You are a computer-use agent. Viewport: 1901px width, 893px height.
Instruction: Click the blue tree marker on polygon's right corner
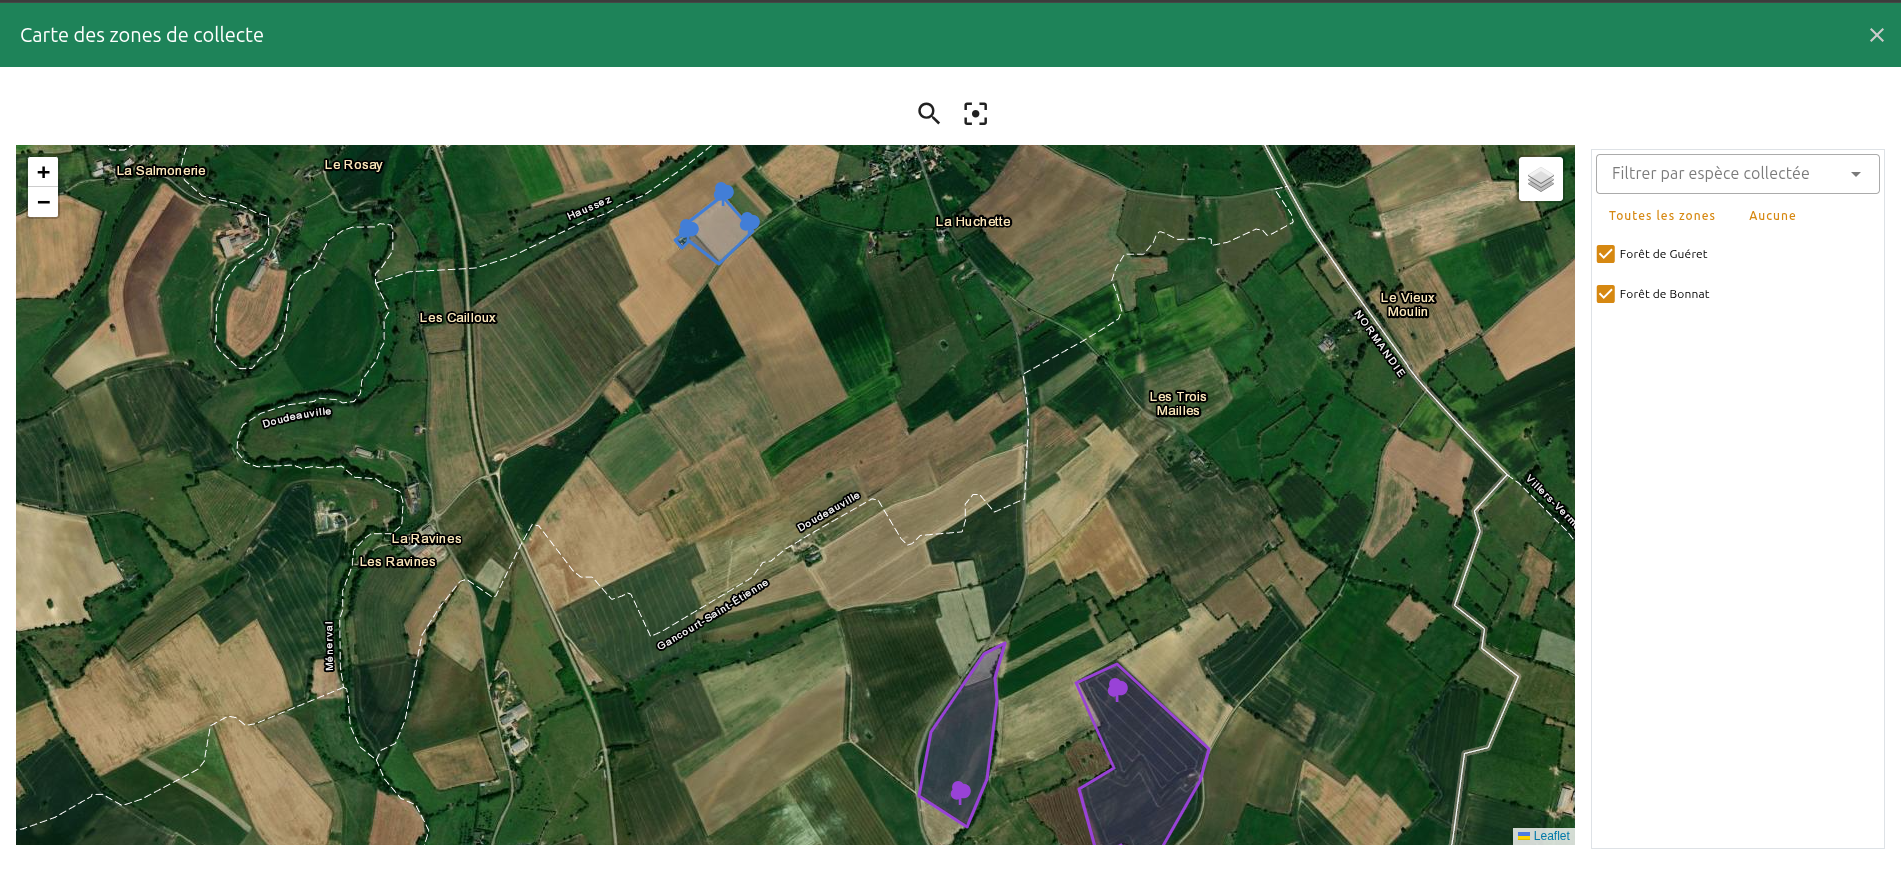(749, 222)
